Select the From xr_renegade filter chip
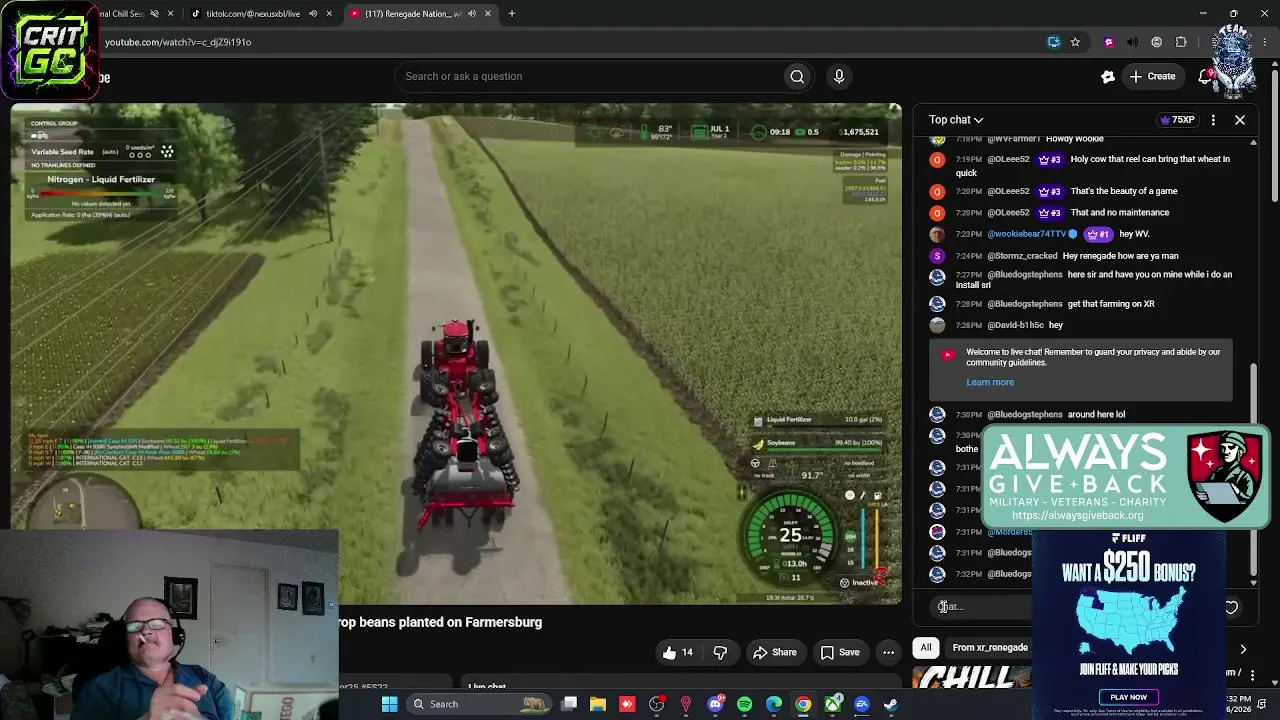 tap(990, 648)
